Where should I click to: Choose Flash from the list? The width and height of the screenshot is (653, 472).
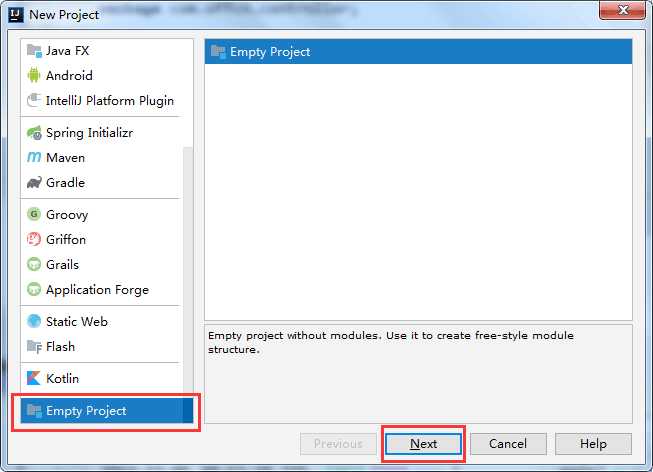(x=101, y=347)
